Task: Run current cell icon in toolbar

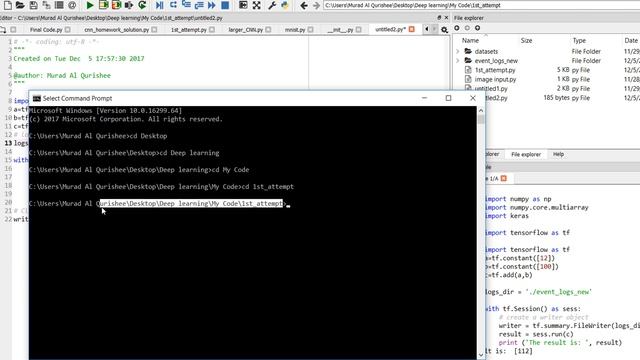Action: [x=103, y=5]
